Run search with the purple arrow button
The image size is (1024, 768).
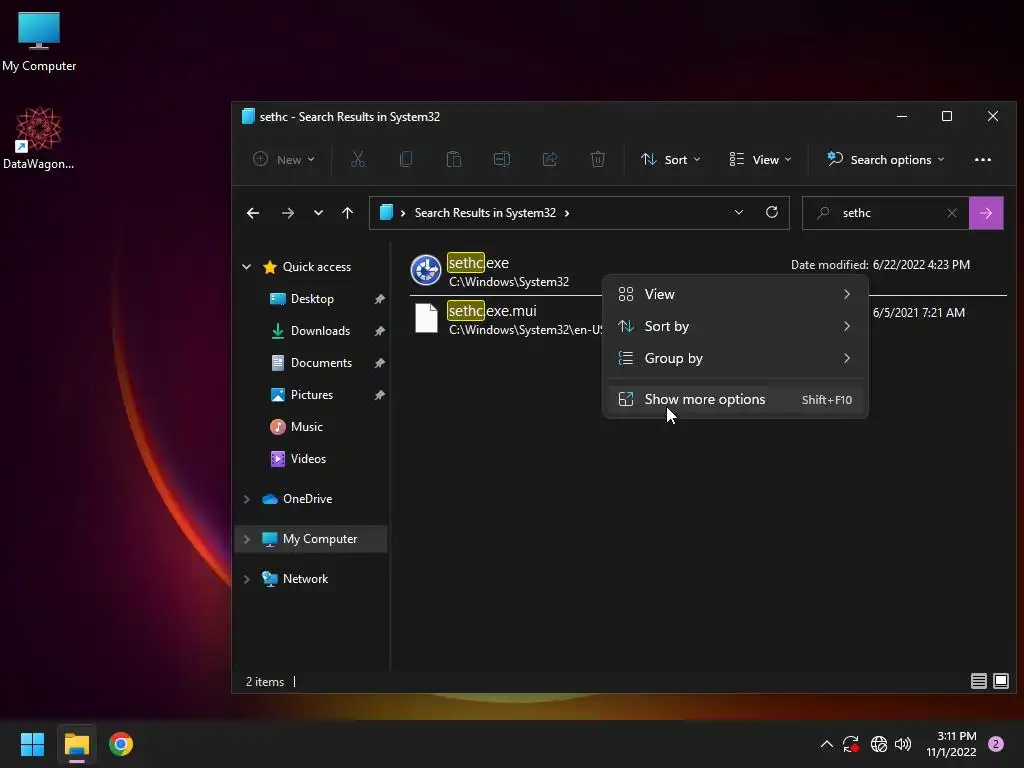(x=986, y=213)
